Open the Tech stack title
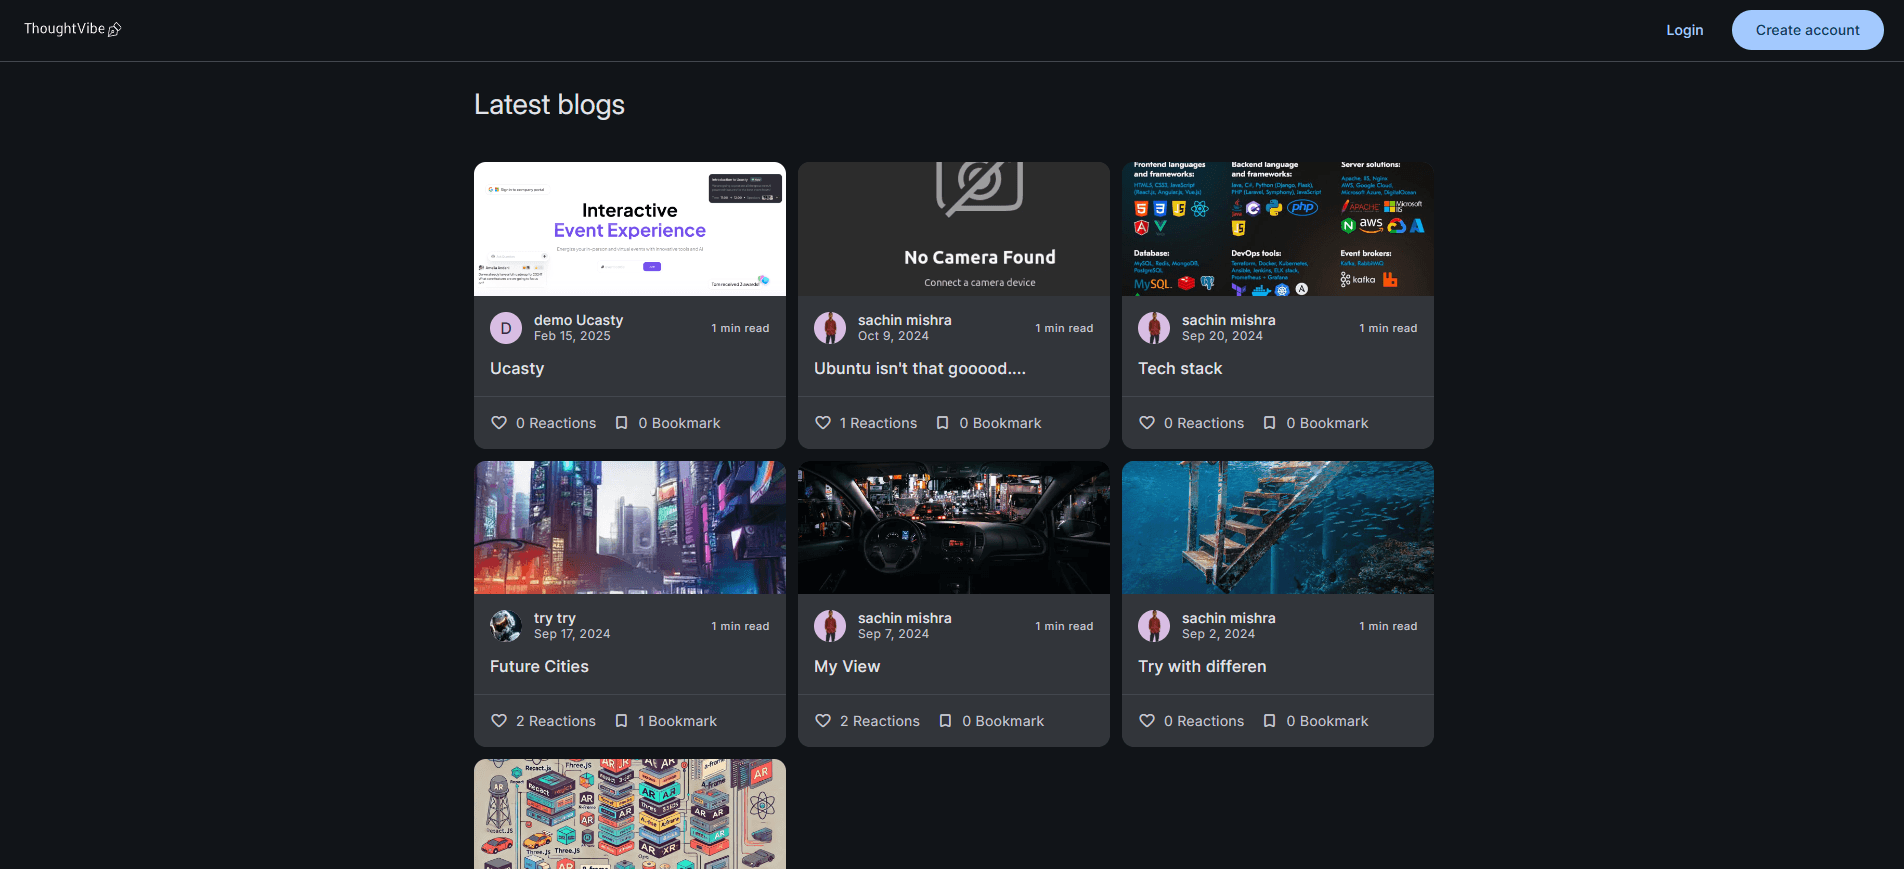 pyautogui.click(x=1180, y=368)
